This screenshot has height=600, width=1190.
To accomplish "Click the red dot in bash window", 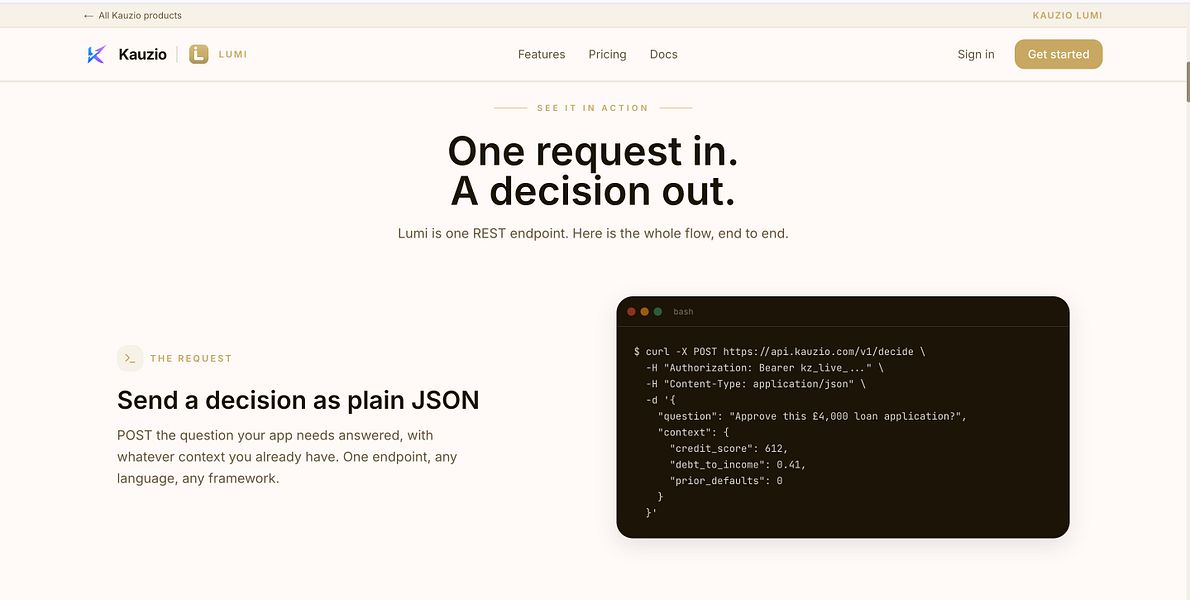I will coord(631,312).
